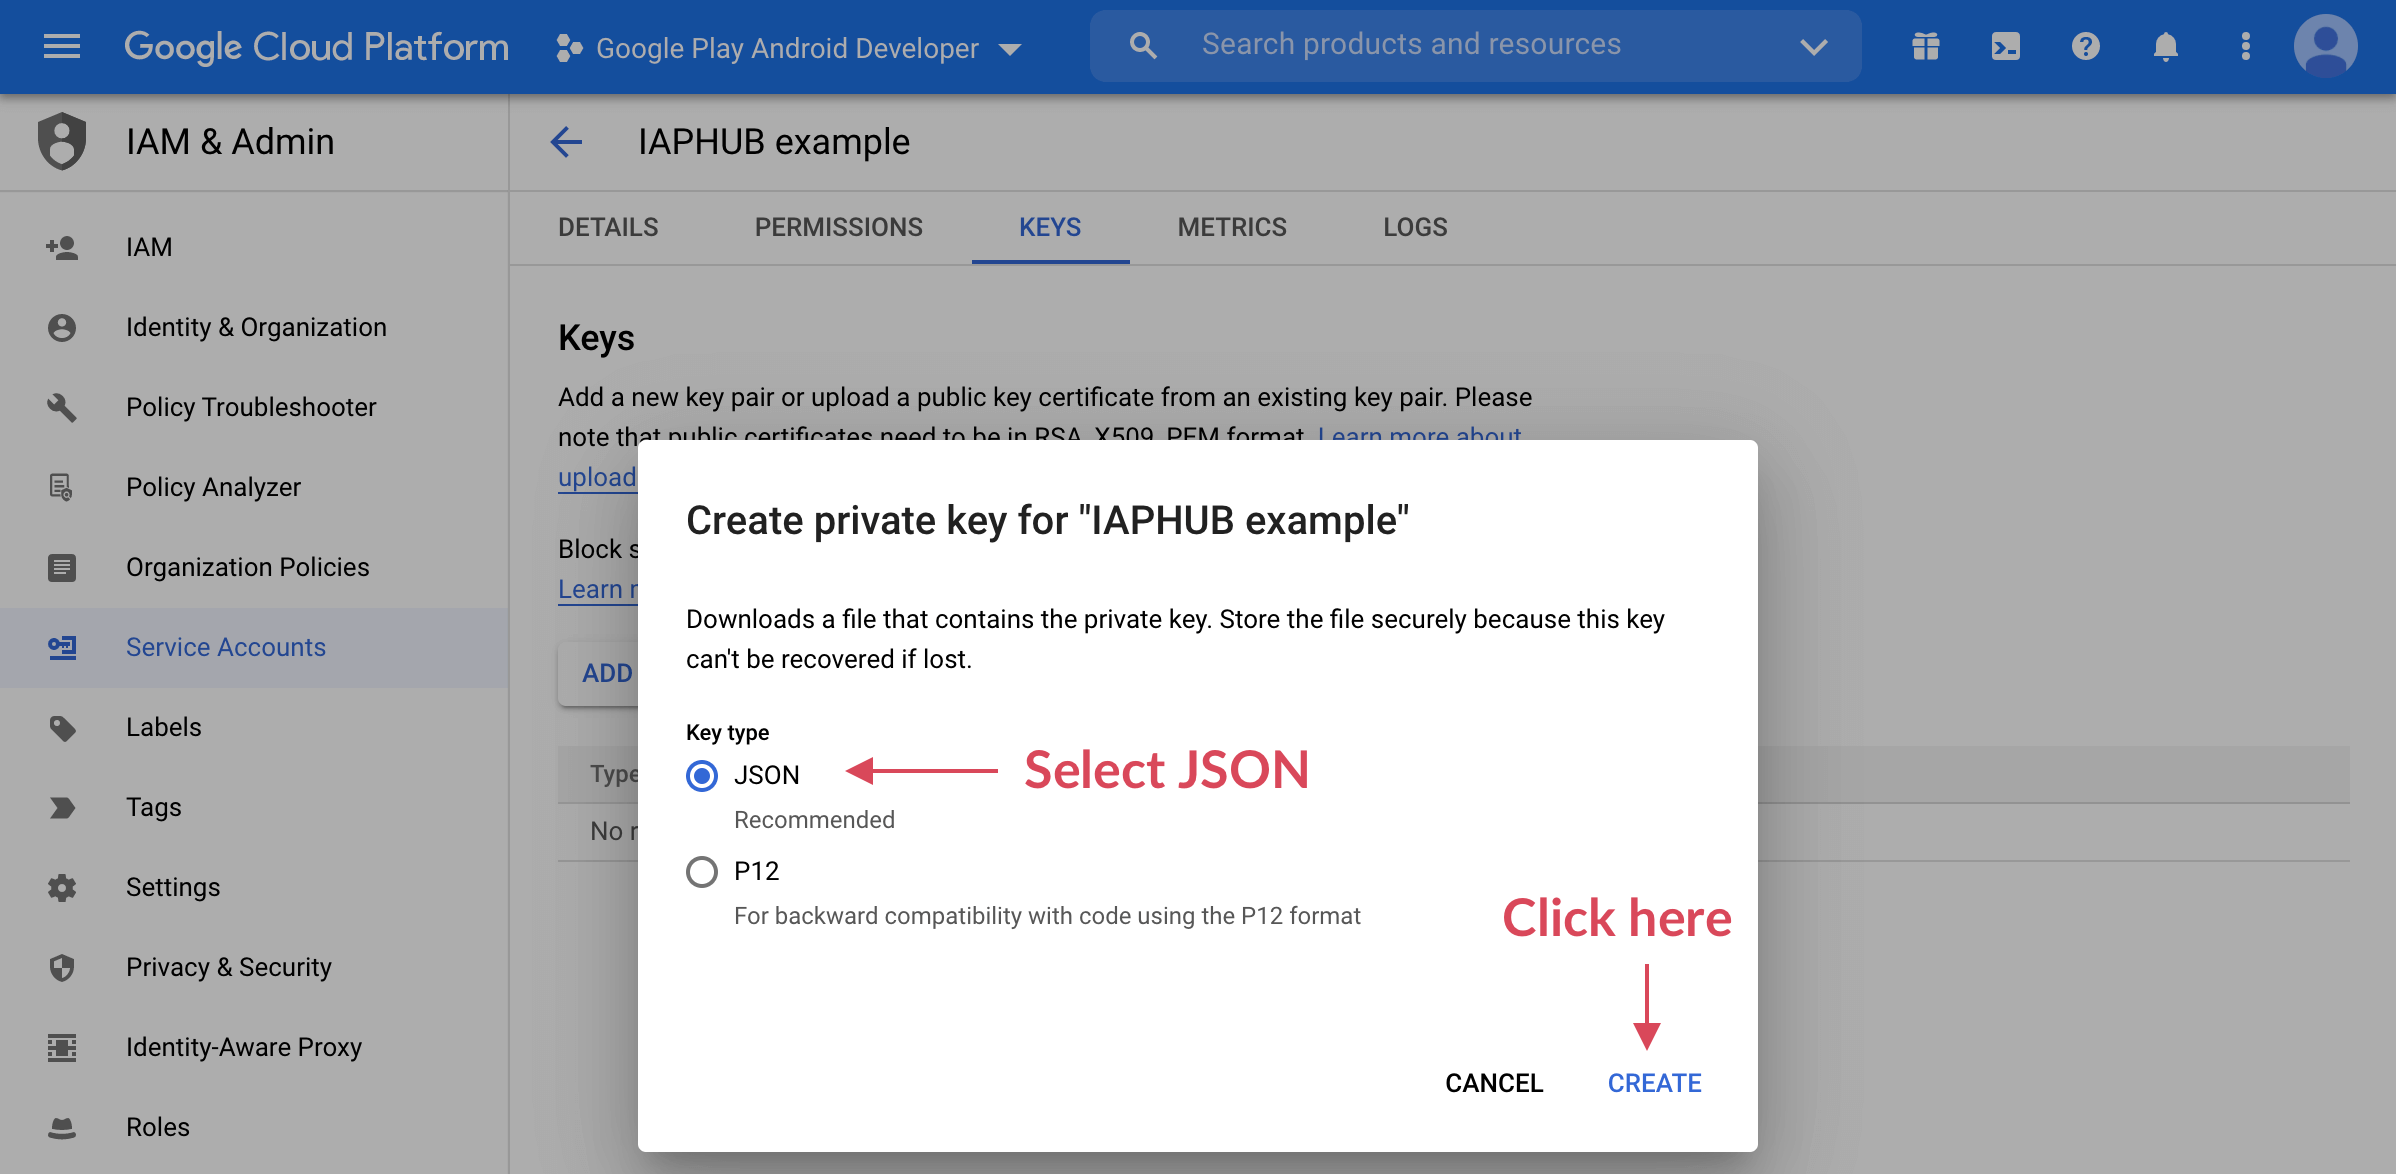Expand the Google Play Android Developer project selector
Screen dimensions: 2396x1174
(x=789, y=48)
